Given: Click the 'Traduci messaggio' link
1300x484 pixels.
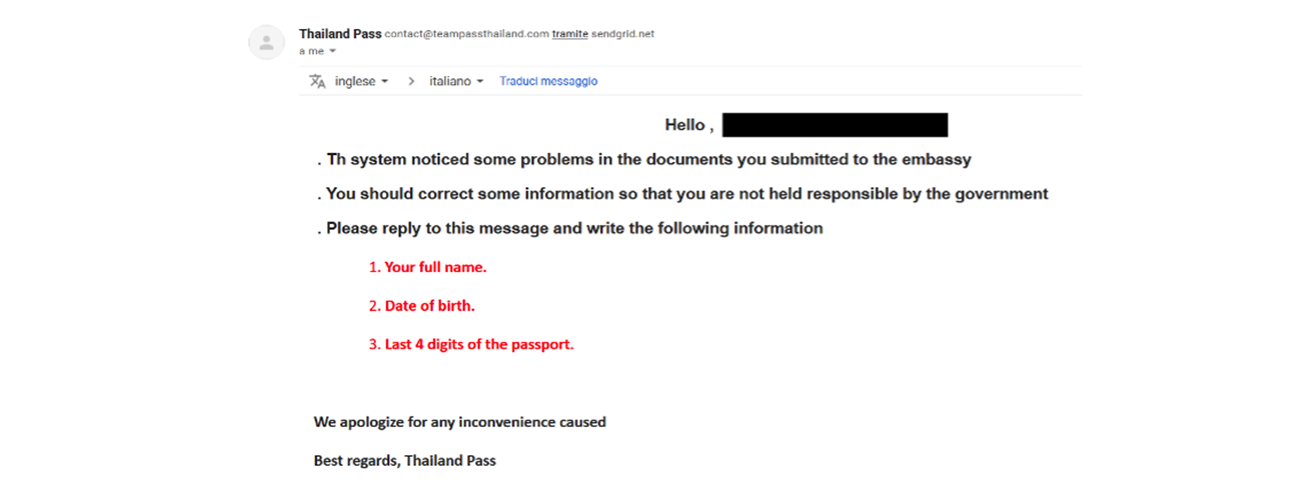Looking at the screenshot, I should coord(548,81).
